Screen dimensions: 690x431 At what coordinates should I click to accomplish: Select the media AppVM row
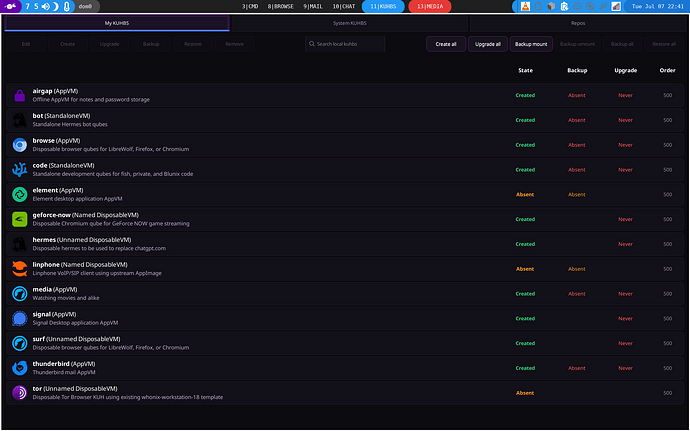coord(345,294)
